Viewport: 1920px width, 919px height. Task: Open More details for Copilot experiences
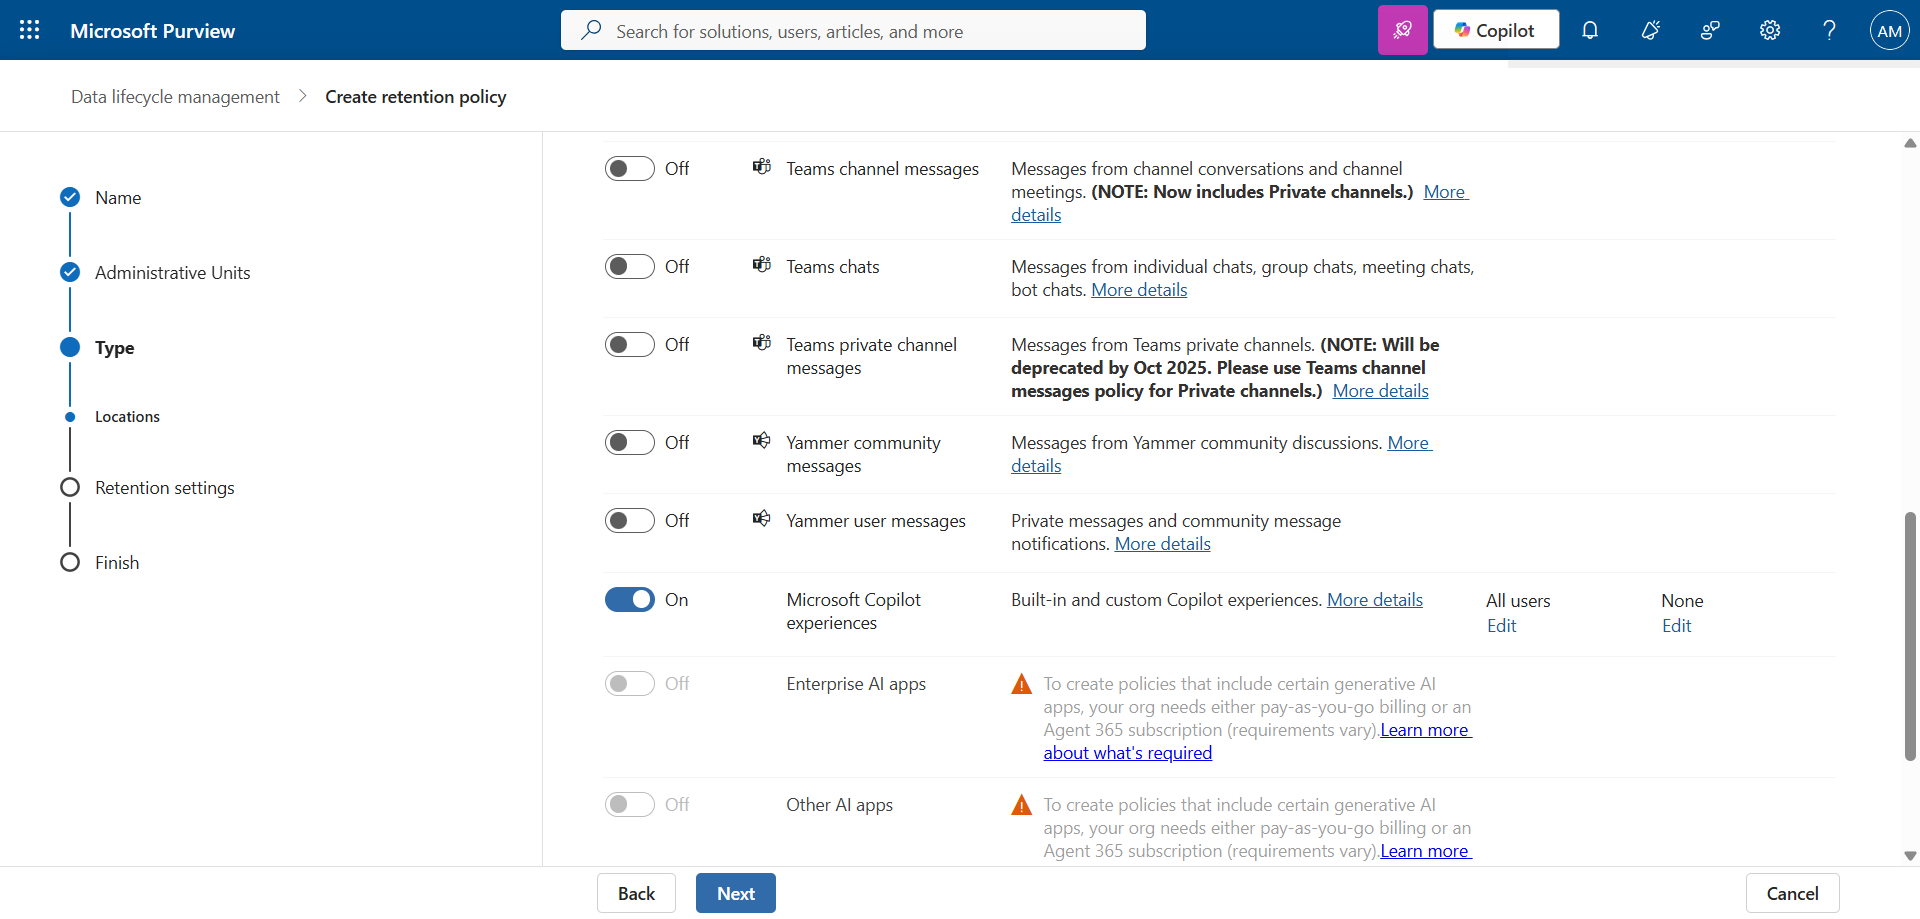point(1375,600)
